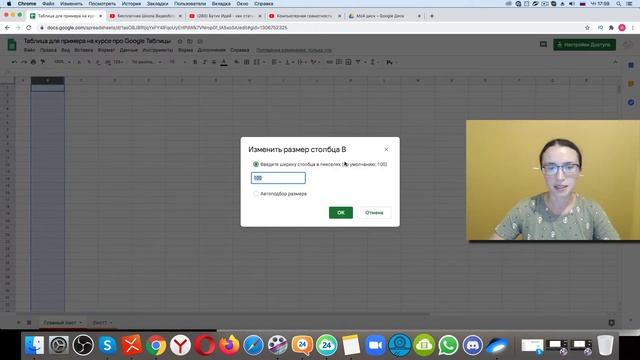Star the spreadsheet next to its title
Screen dimensions: 640x360
tap(180, 41)
